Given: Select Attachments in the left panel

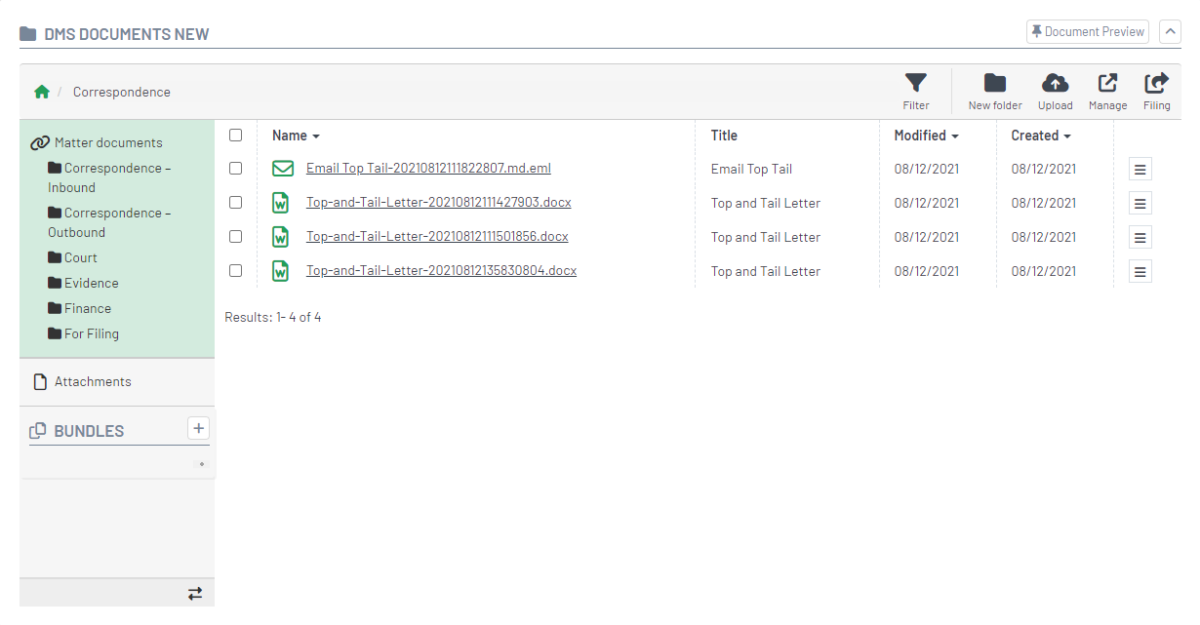Looking at the screenshot, I should click(x=92, y=382).
